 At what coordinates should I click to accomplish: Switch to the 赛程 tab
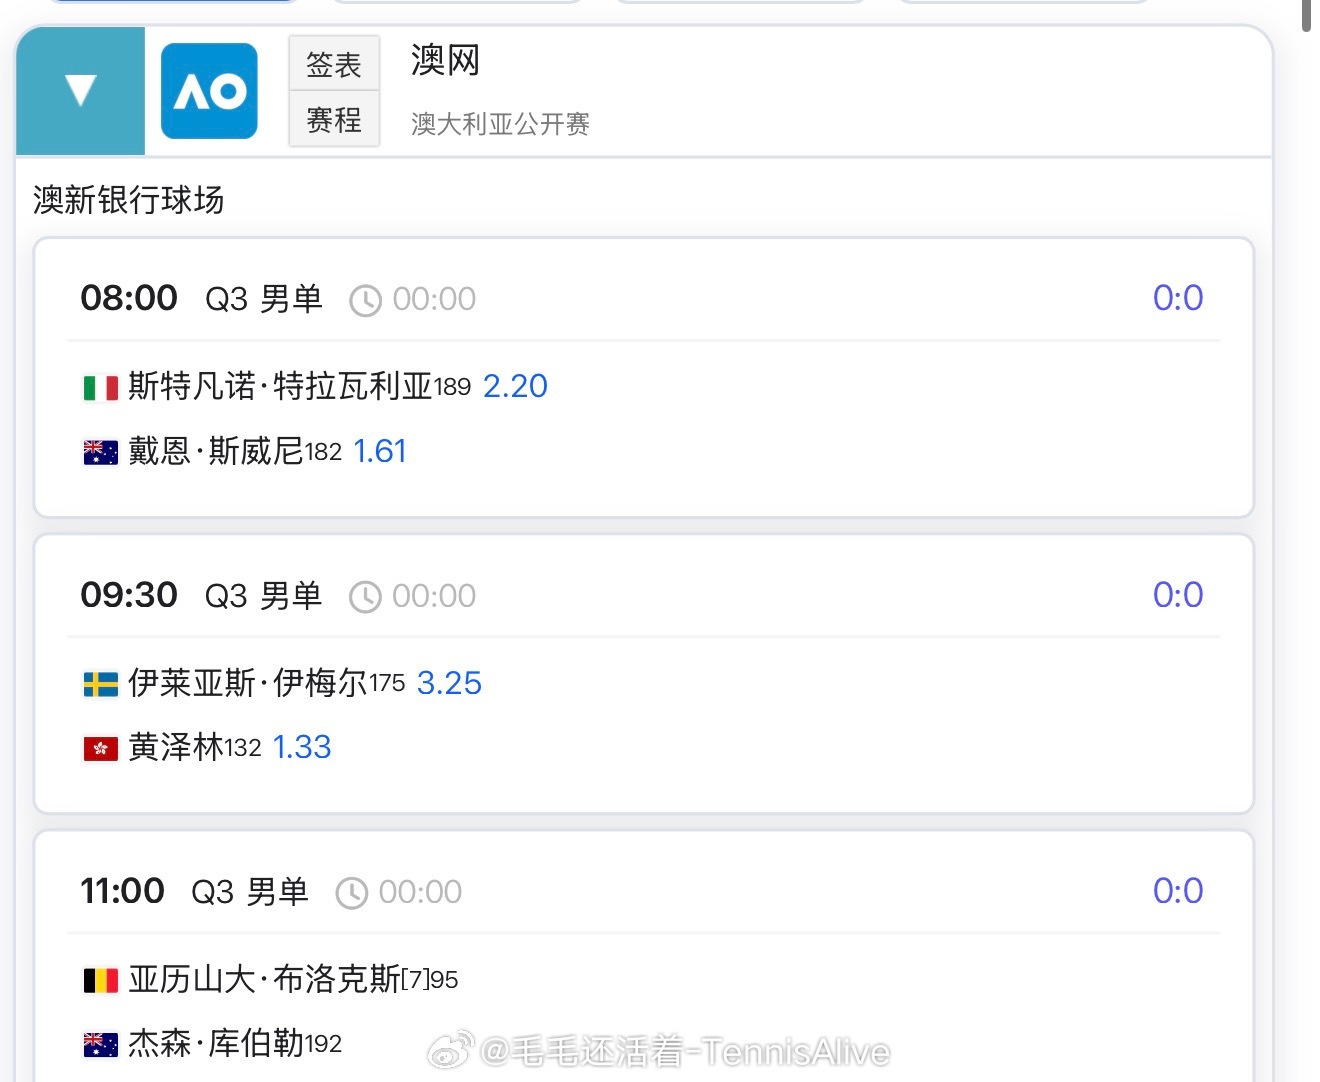(334, 122)
